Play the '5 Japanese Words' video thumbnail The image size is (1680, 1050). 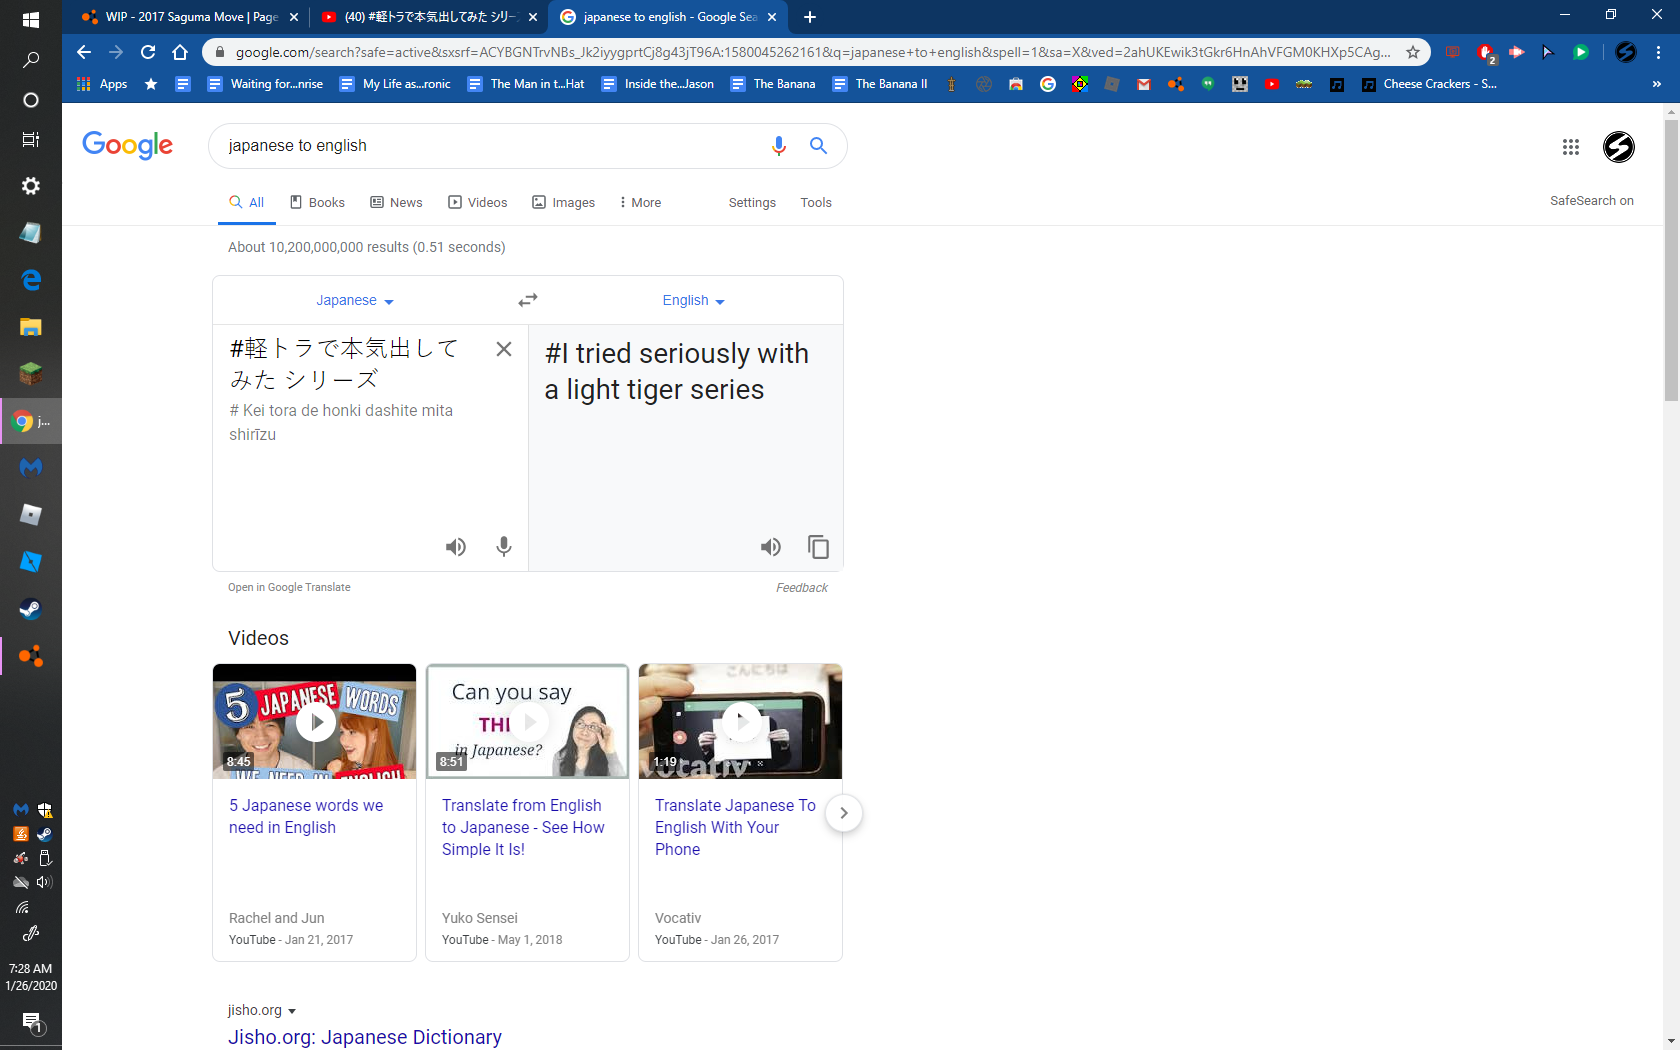[314, 721]
